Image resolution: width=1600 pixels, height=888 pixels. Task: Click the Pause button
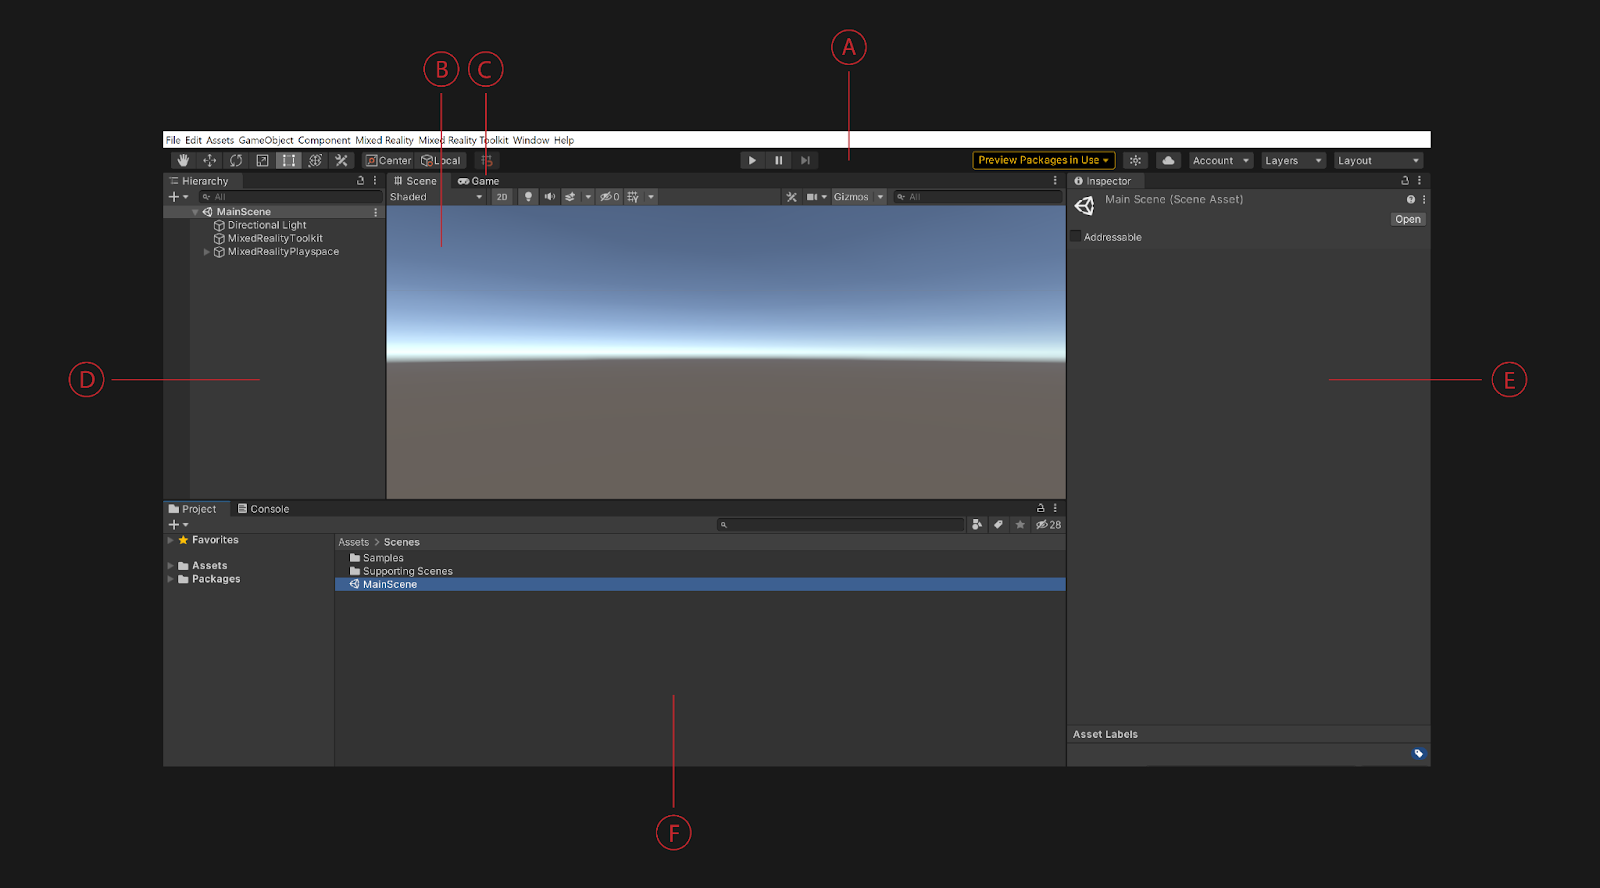779,160
